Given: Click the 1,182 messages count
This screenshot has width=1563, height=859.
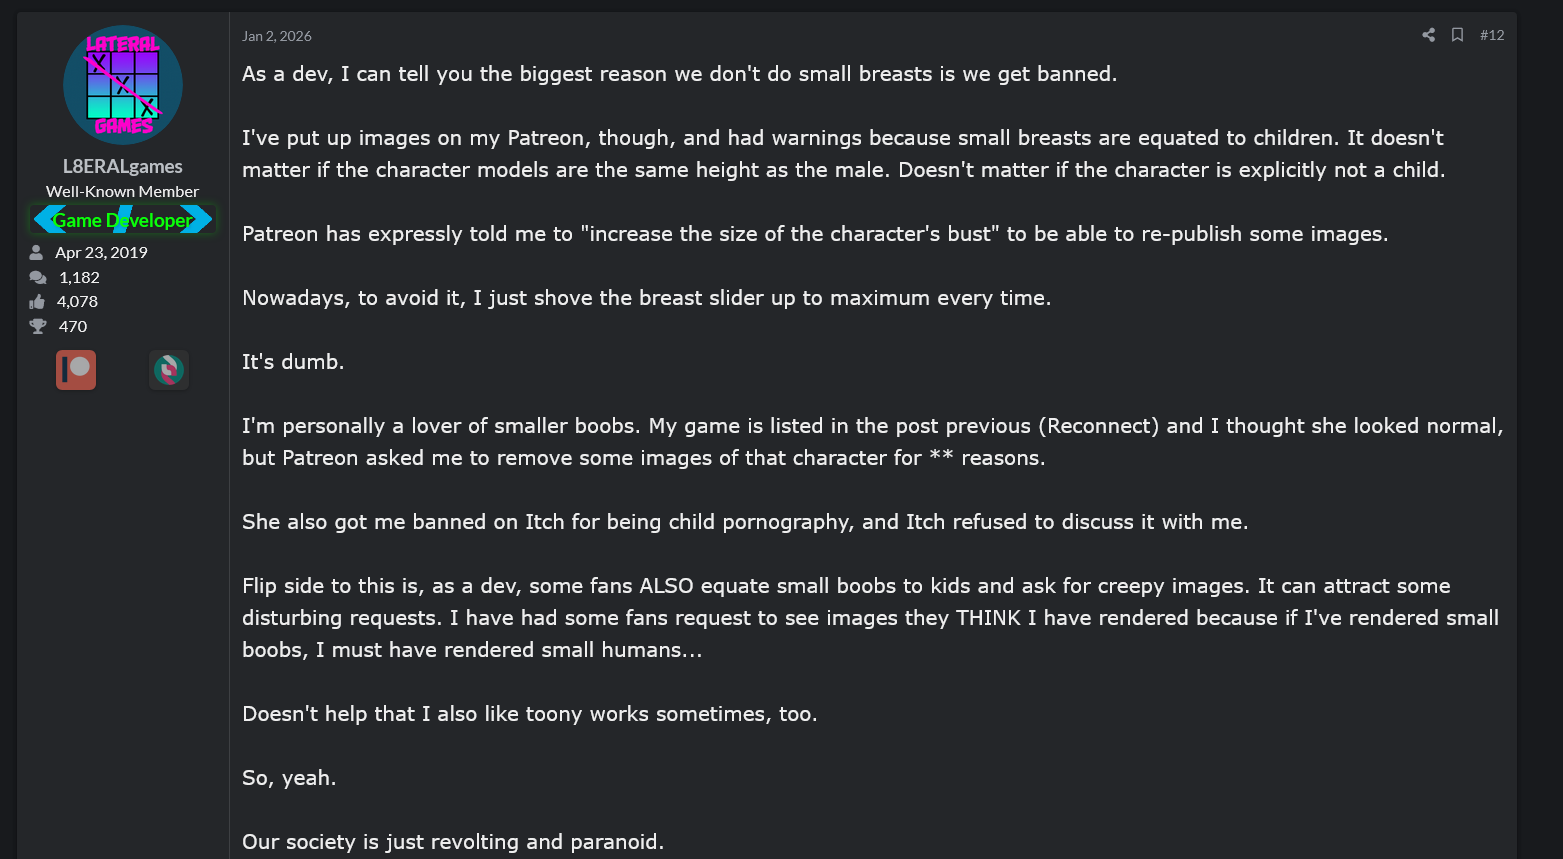Looking at the screenshot, I should tap(79, 277).
